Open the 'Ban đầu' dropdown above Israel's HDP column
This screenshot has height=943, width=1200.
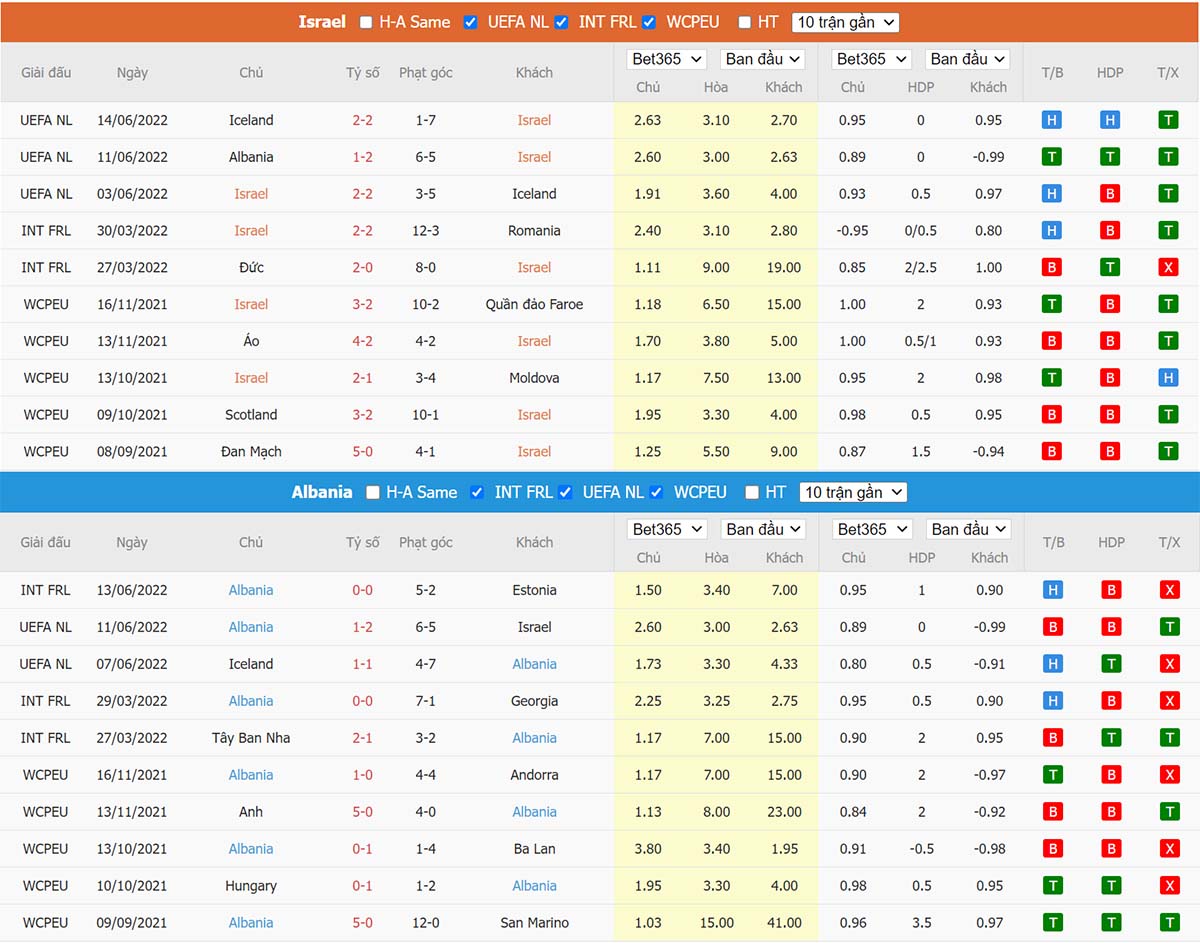(x=967, y=59)
